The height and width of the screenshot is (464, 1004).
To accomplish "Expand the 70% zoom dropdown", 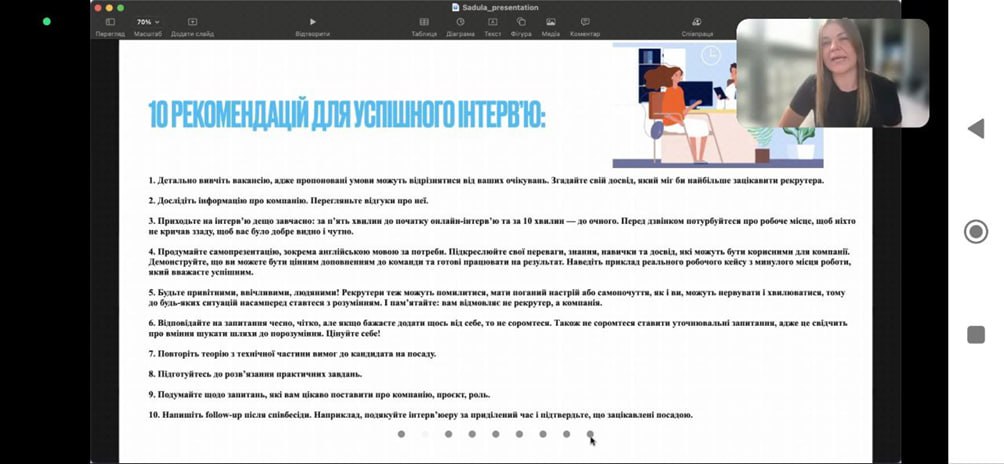I will (x=148, y=22).
